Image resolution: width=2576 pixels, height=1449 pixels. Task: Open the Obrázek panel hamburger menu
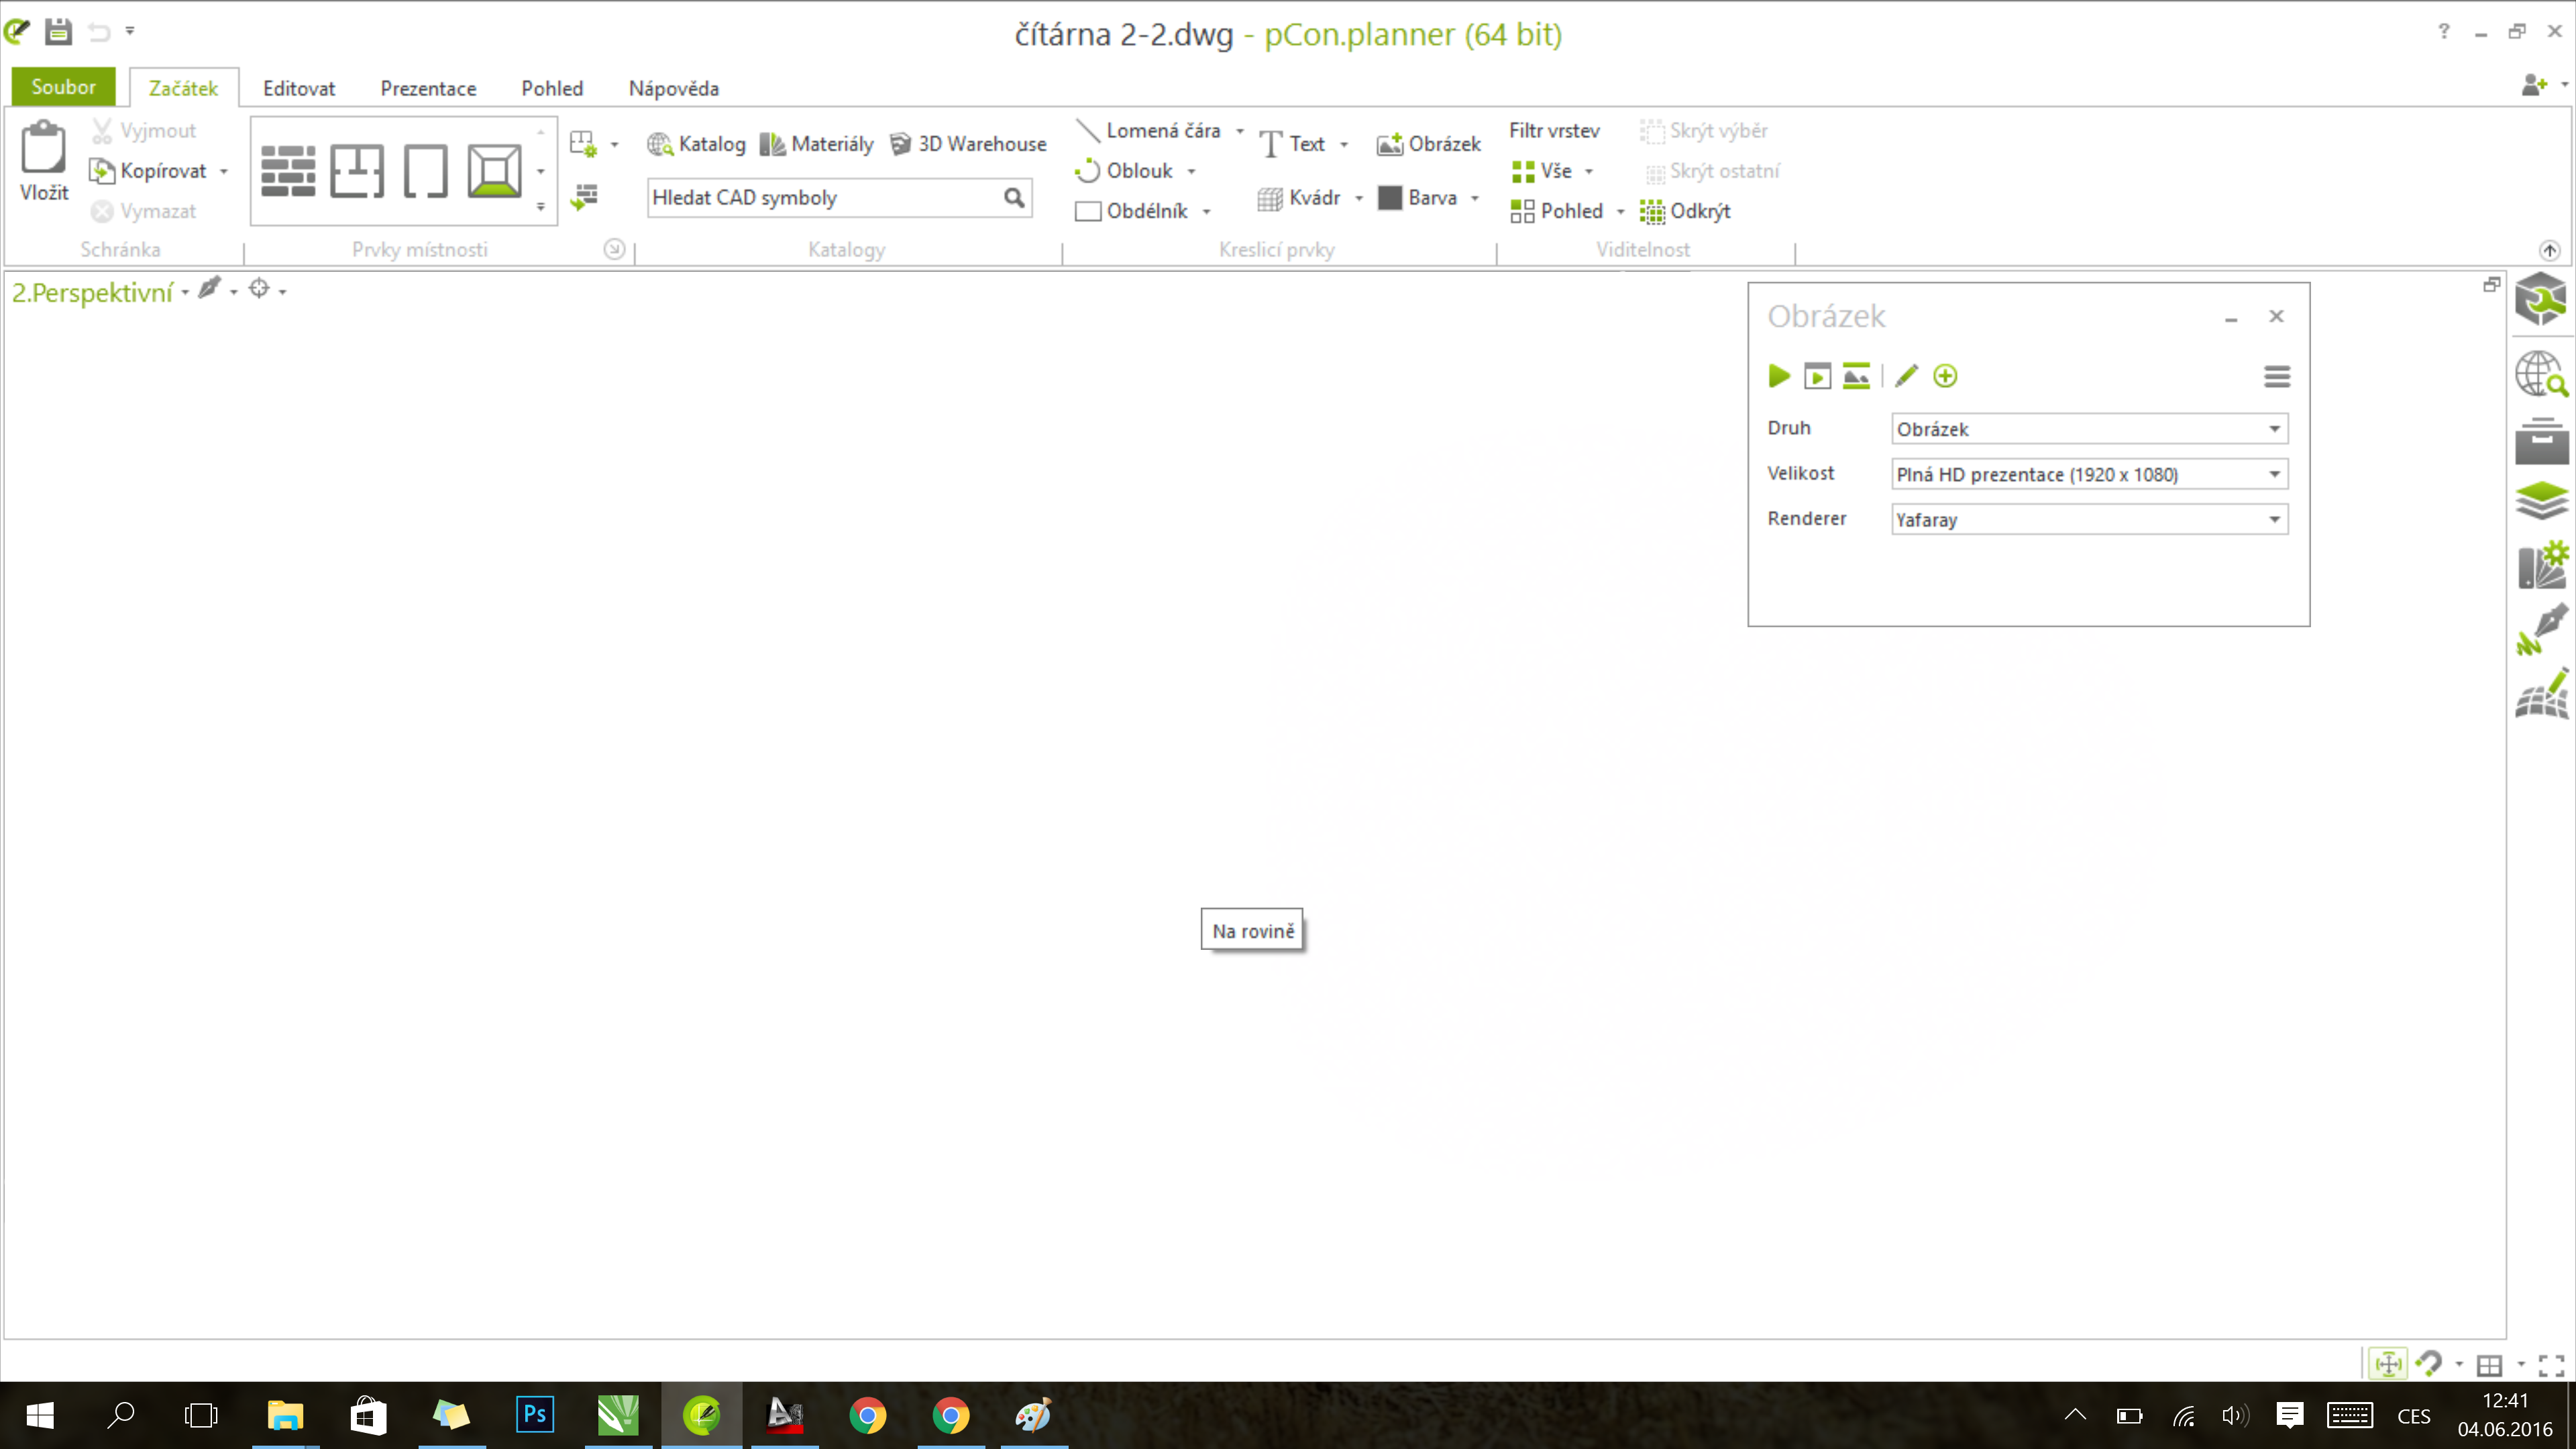point(2277,376)
